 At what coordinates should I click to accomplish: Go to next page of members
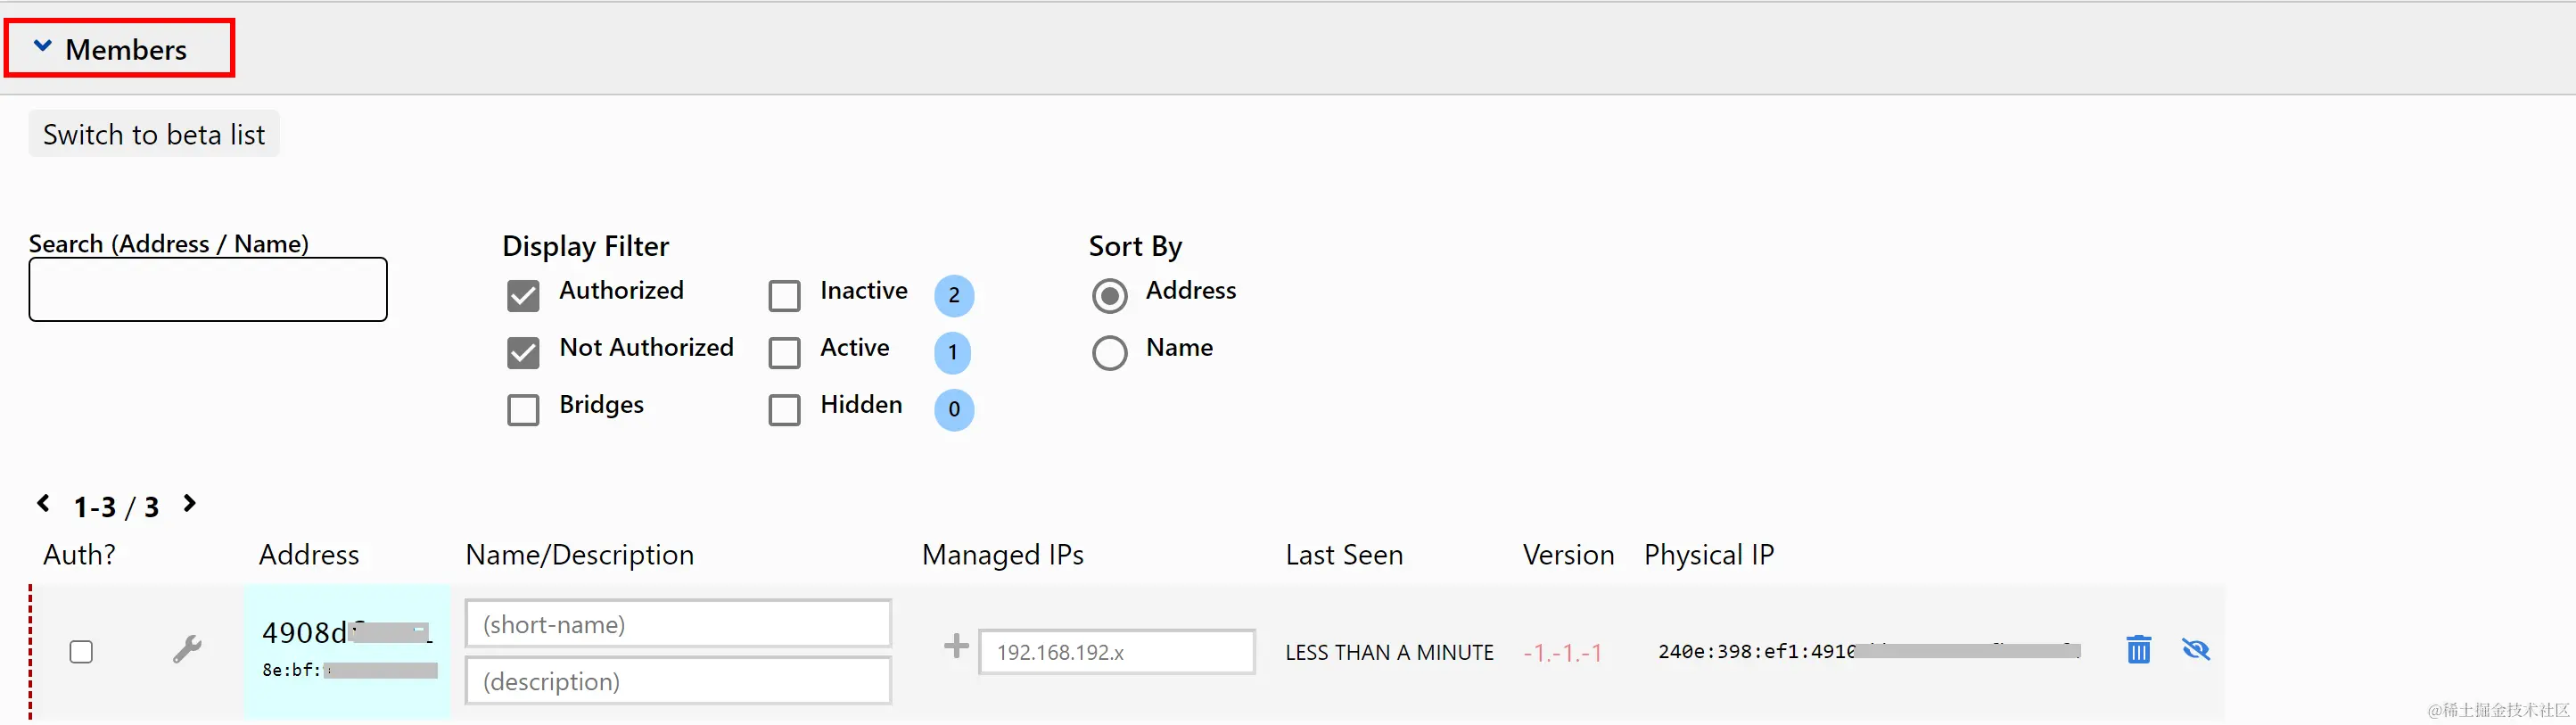(189, 503)
